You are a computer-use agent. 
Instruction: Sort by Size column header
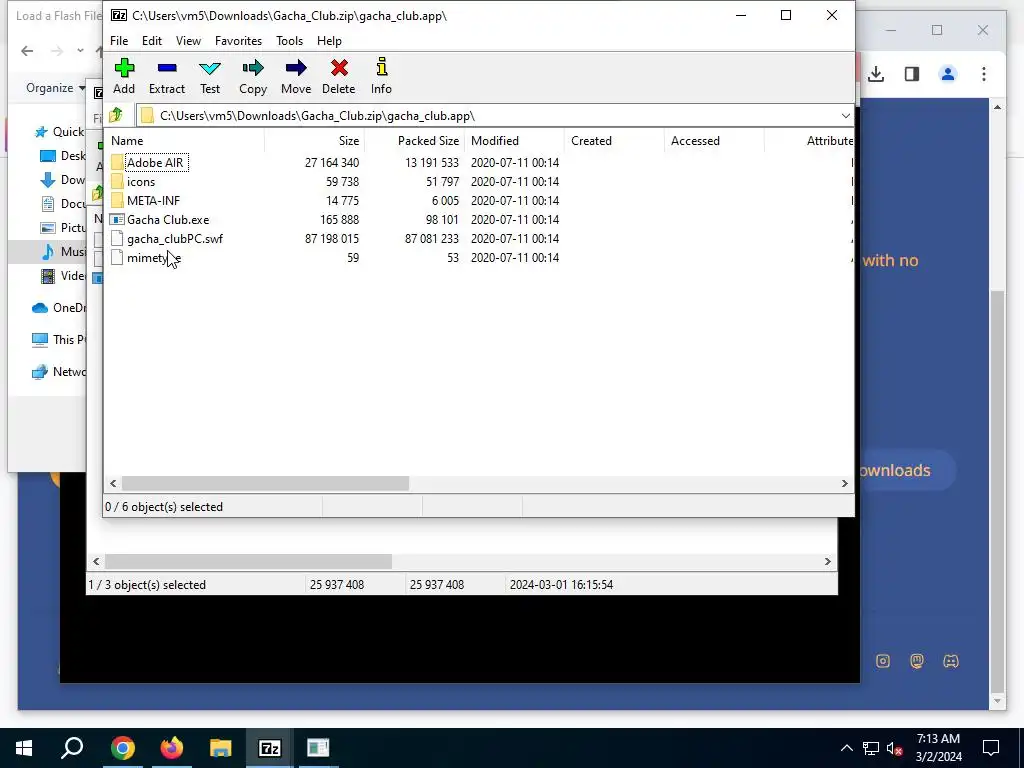click(314, 140)
